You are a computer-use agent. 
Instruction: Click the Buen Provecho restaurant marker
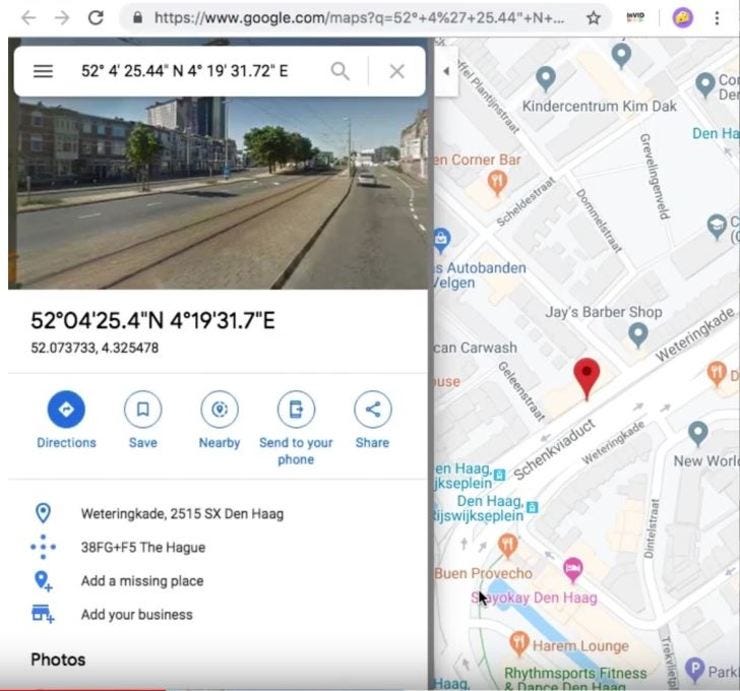[508, 546]
